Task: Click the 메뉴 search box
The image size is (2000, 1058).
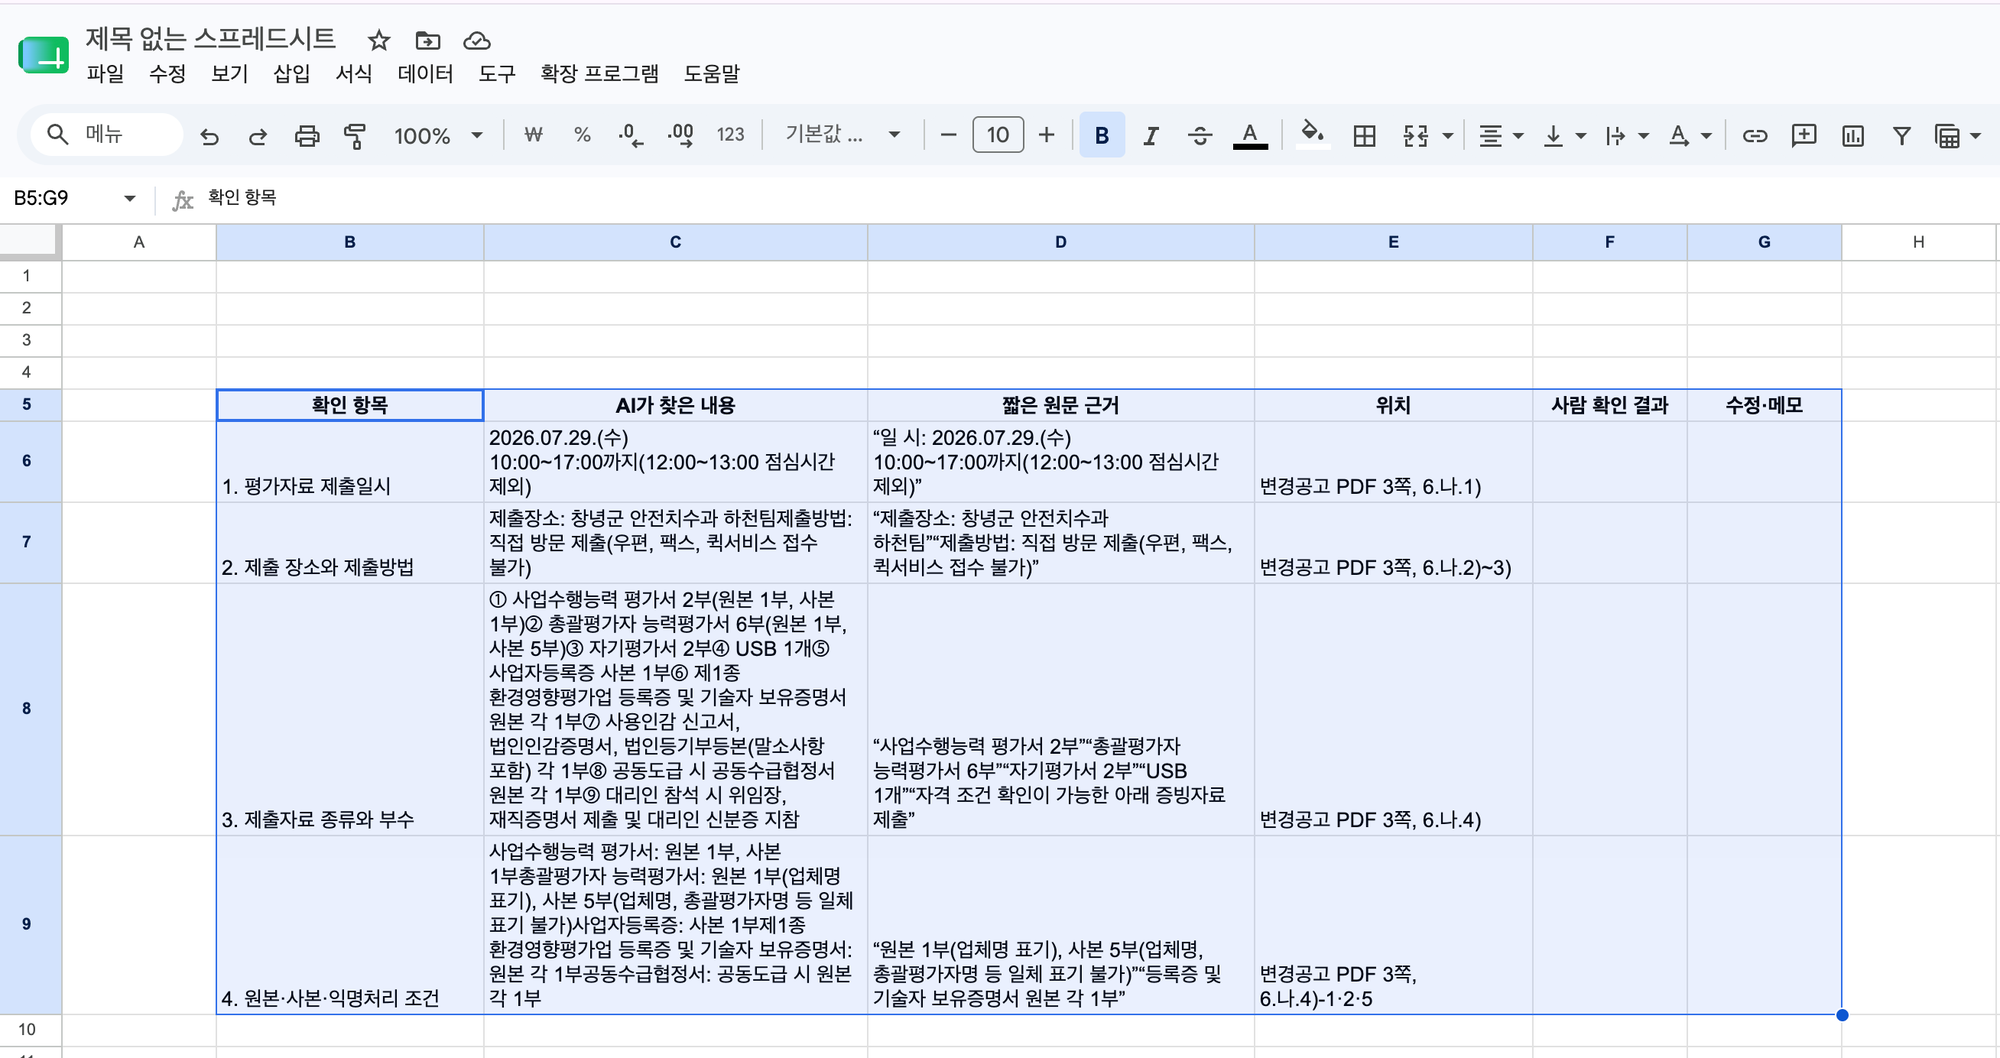Action: click(106, 134)
